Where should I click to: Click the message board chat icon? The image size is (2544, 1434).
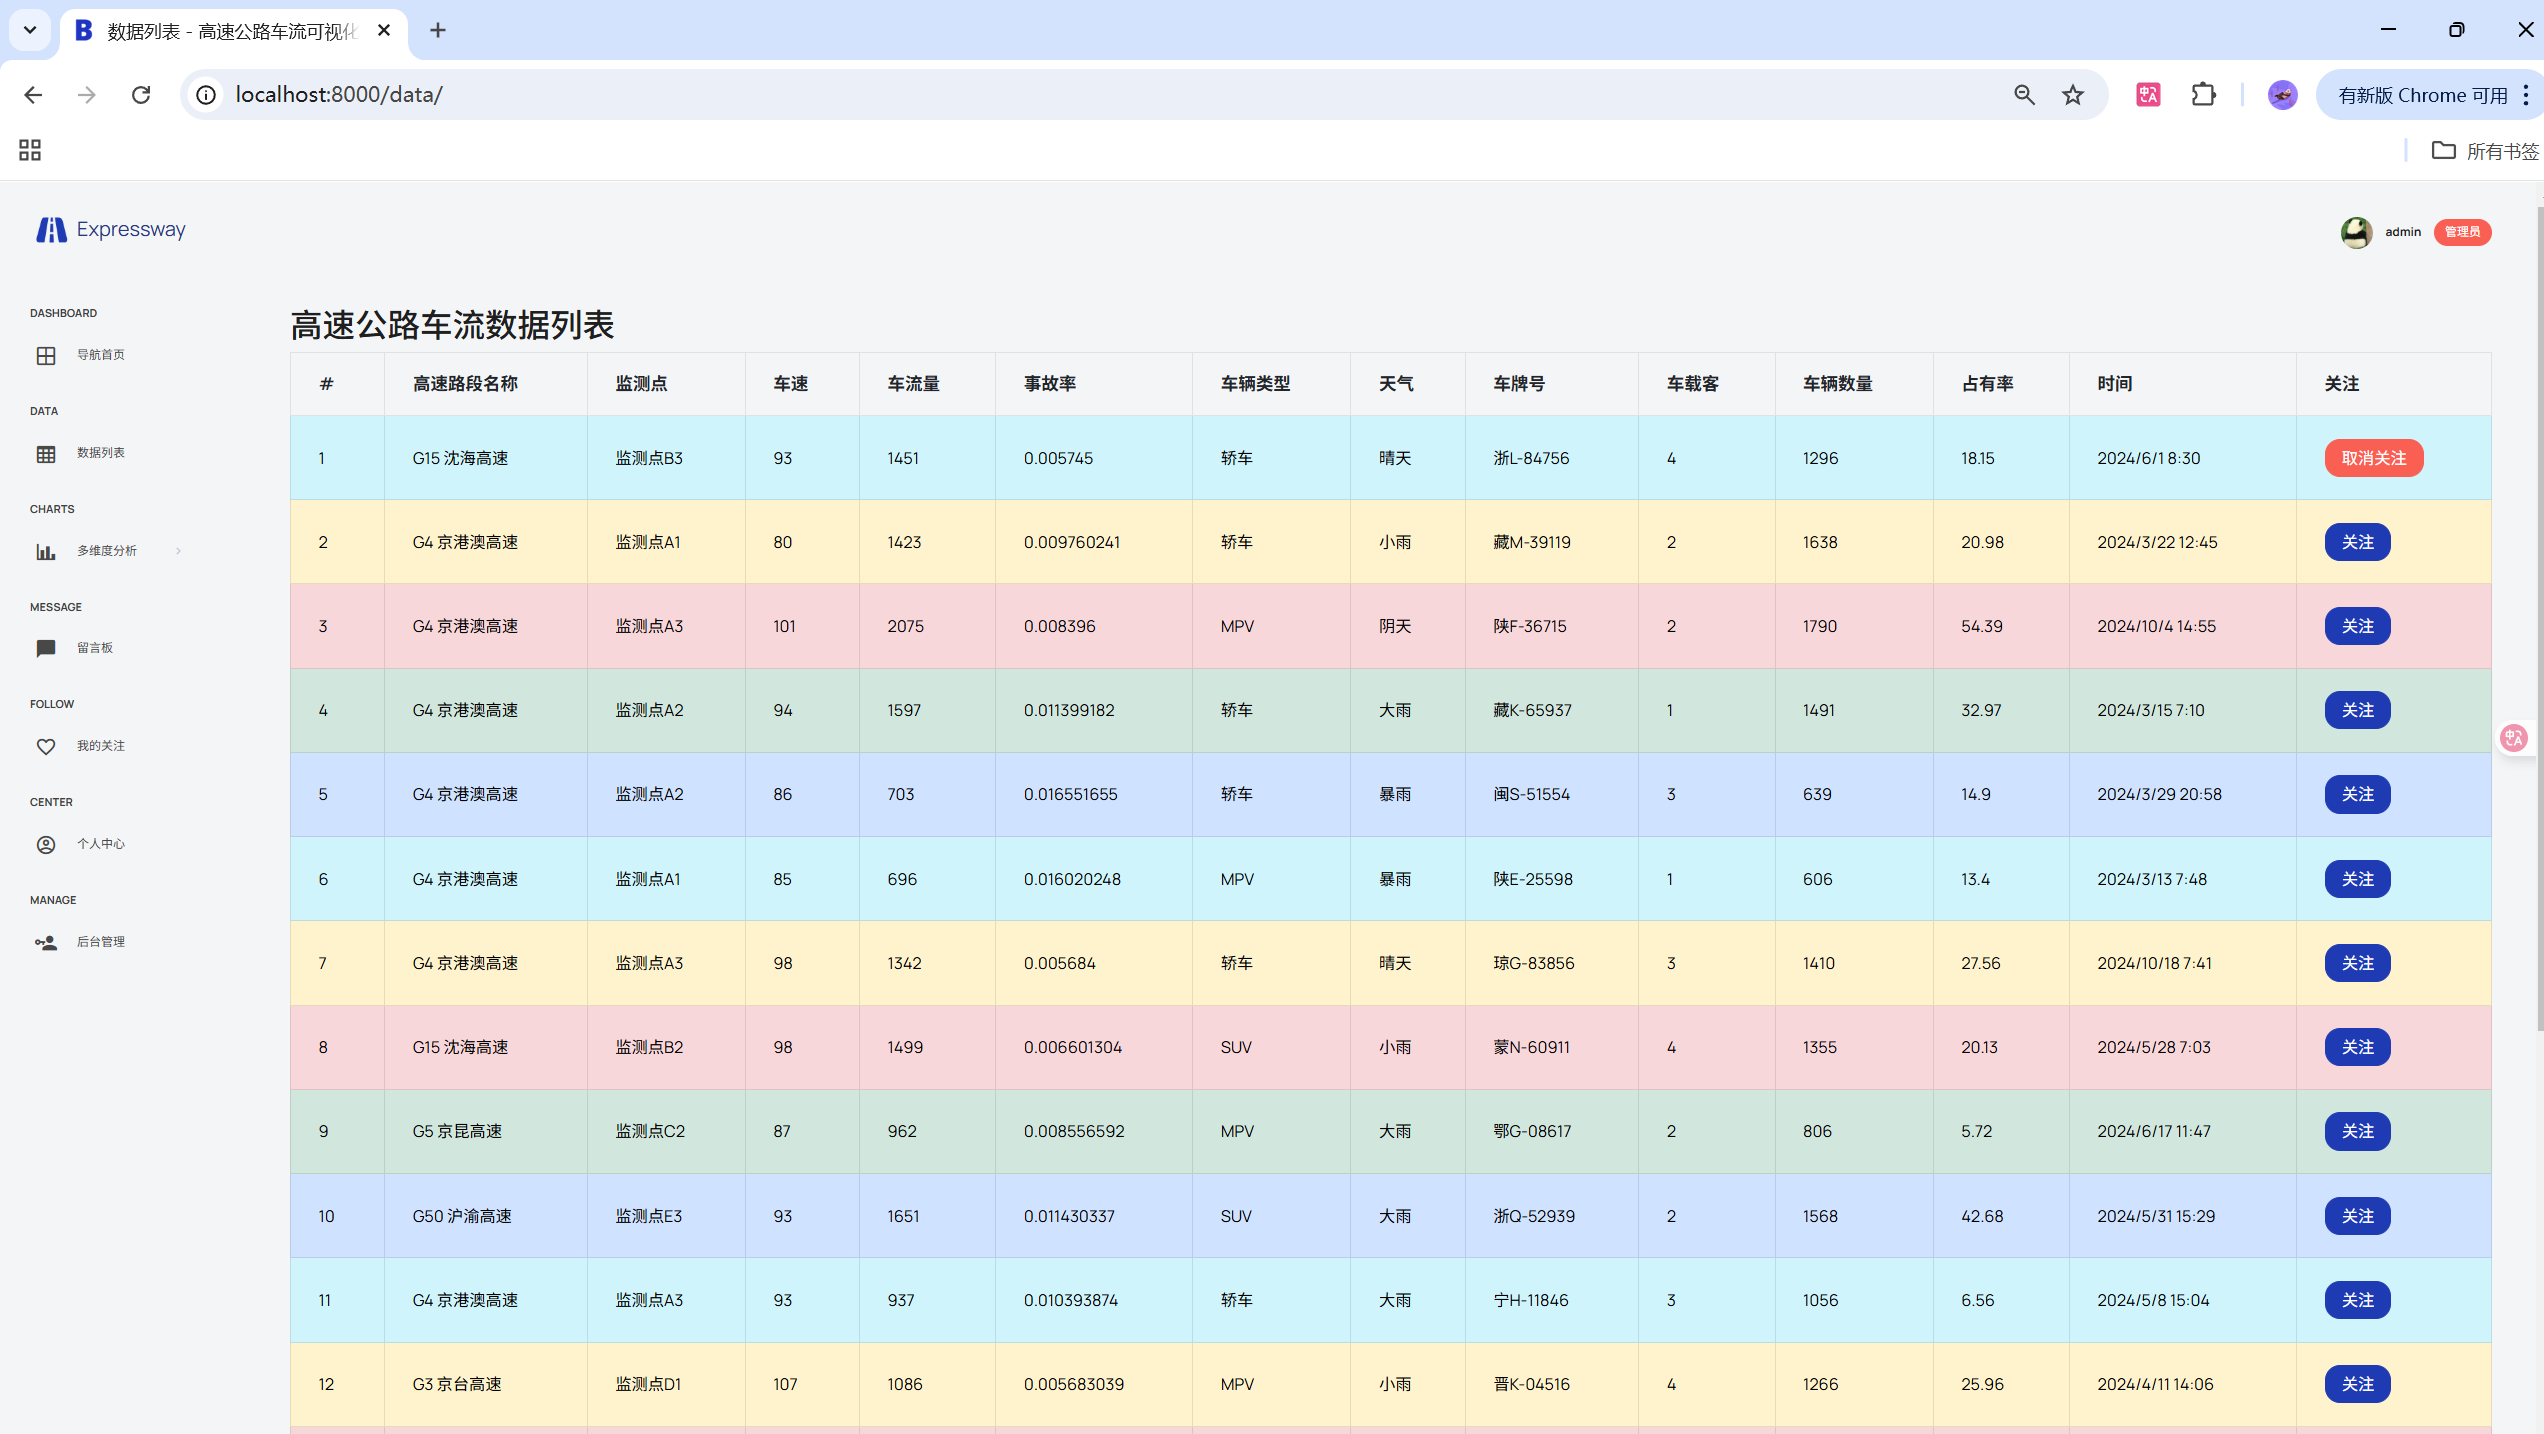46,649
